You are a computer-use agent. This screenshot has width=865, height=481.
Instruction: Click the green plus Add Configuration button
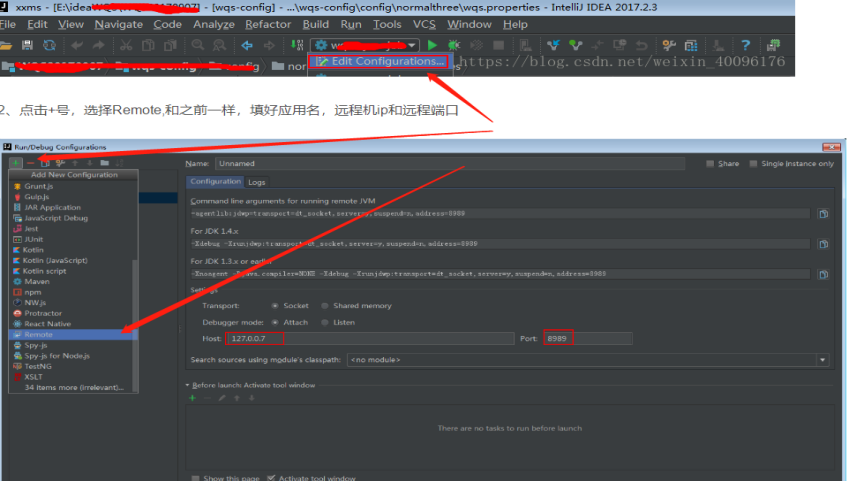coord(16,163)
